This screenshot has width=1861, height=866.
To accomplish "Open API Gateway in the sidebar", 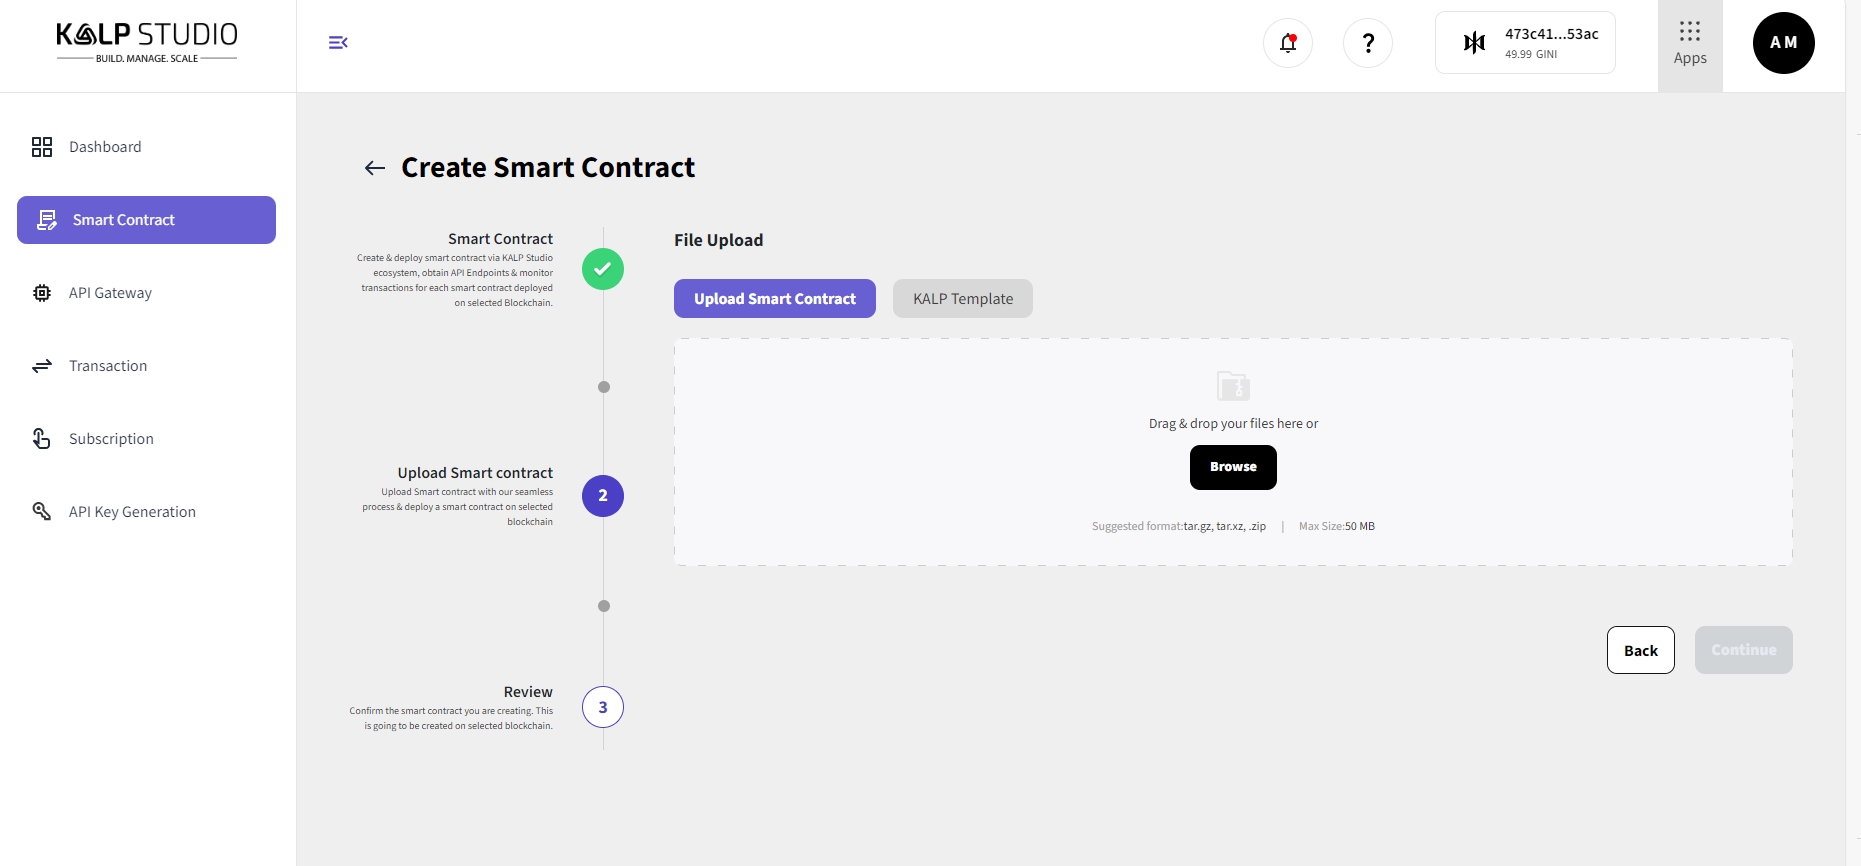I will tap(110, 293).
